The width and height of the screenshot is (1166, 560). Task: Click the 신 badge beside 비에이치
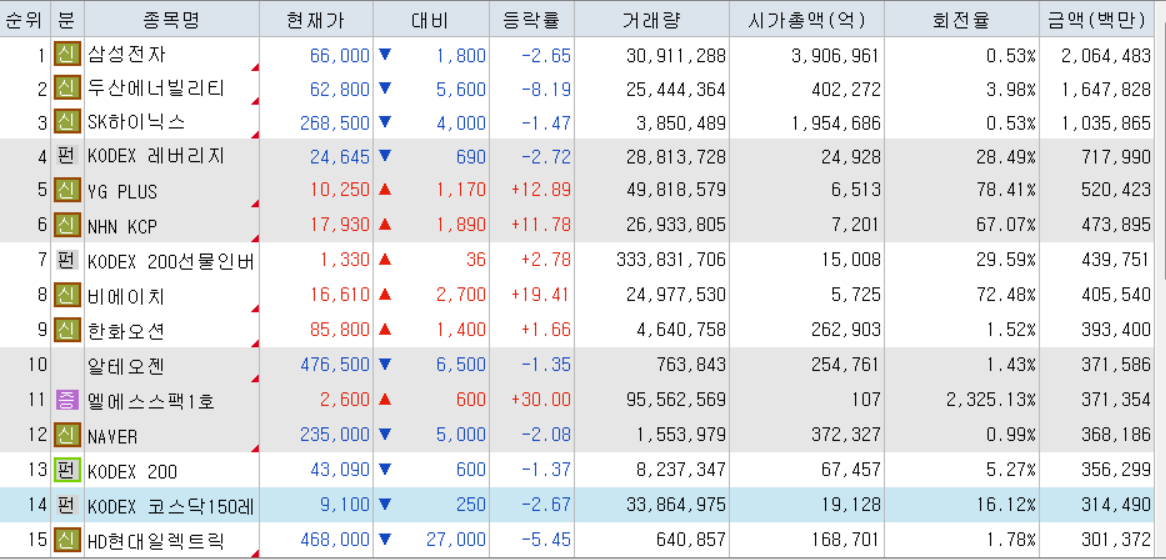pos(67,296)
